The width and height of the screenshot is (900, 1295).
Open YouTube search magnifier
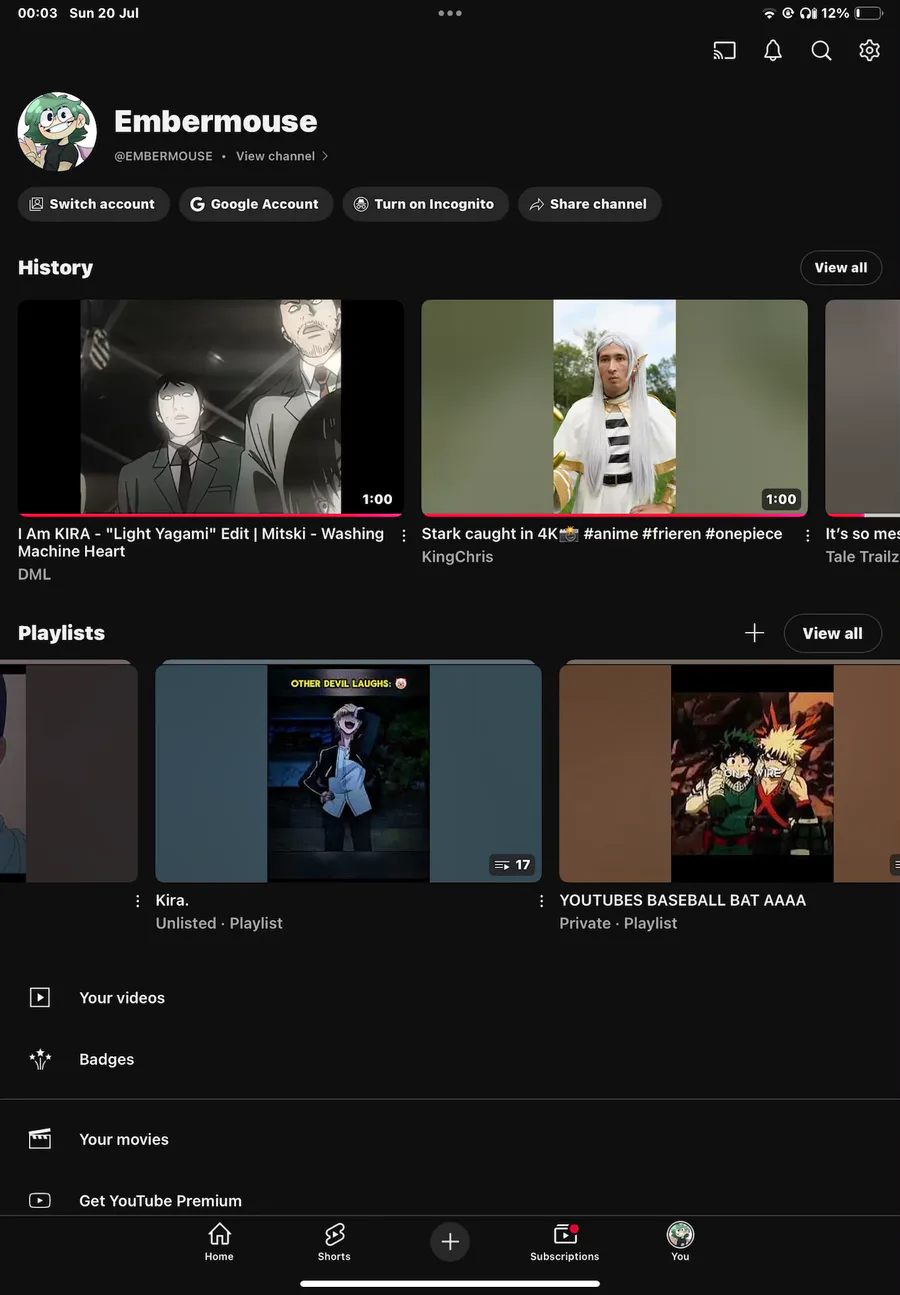[821, 51]
